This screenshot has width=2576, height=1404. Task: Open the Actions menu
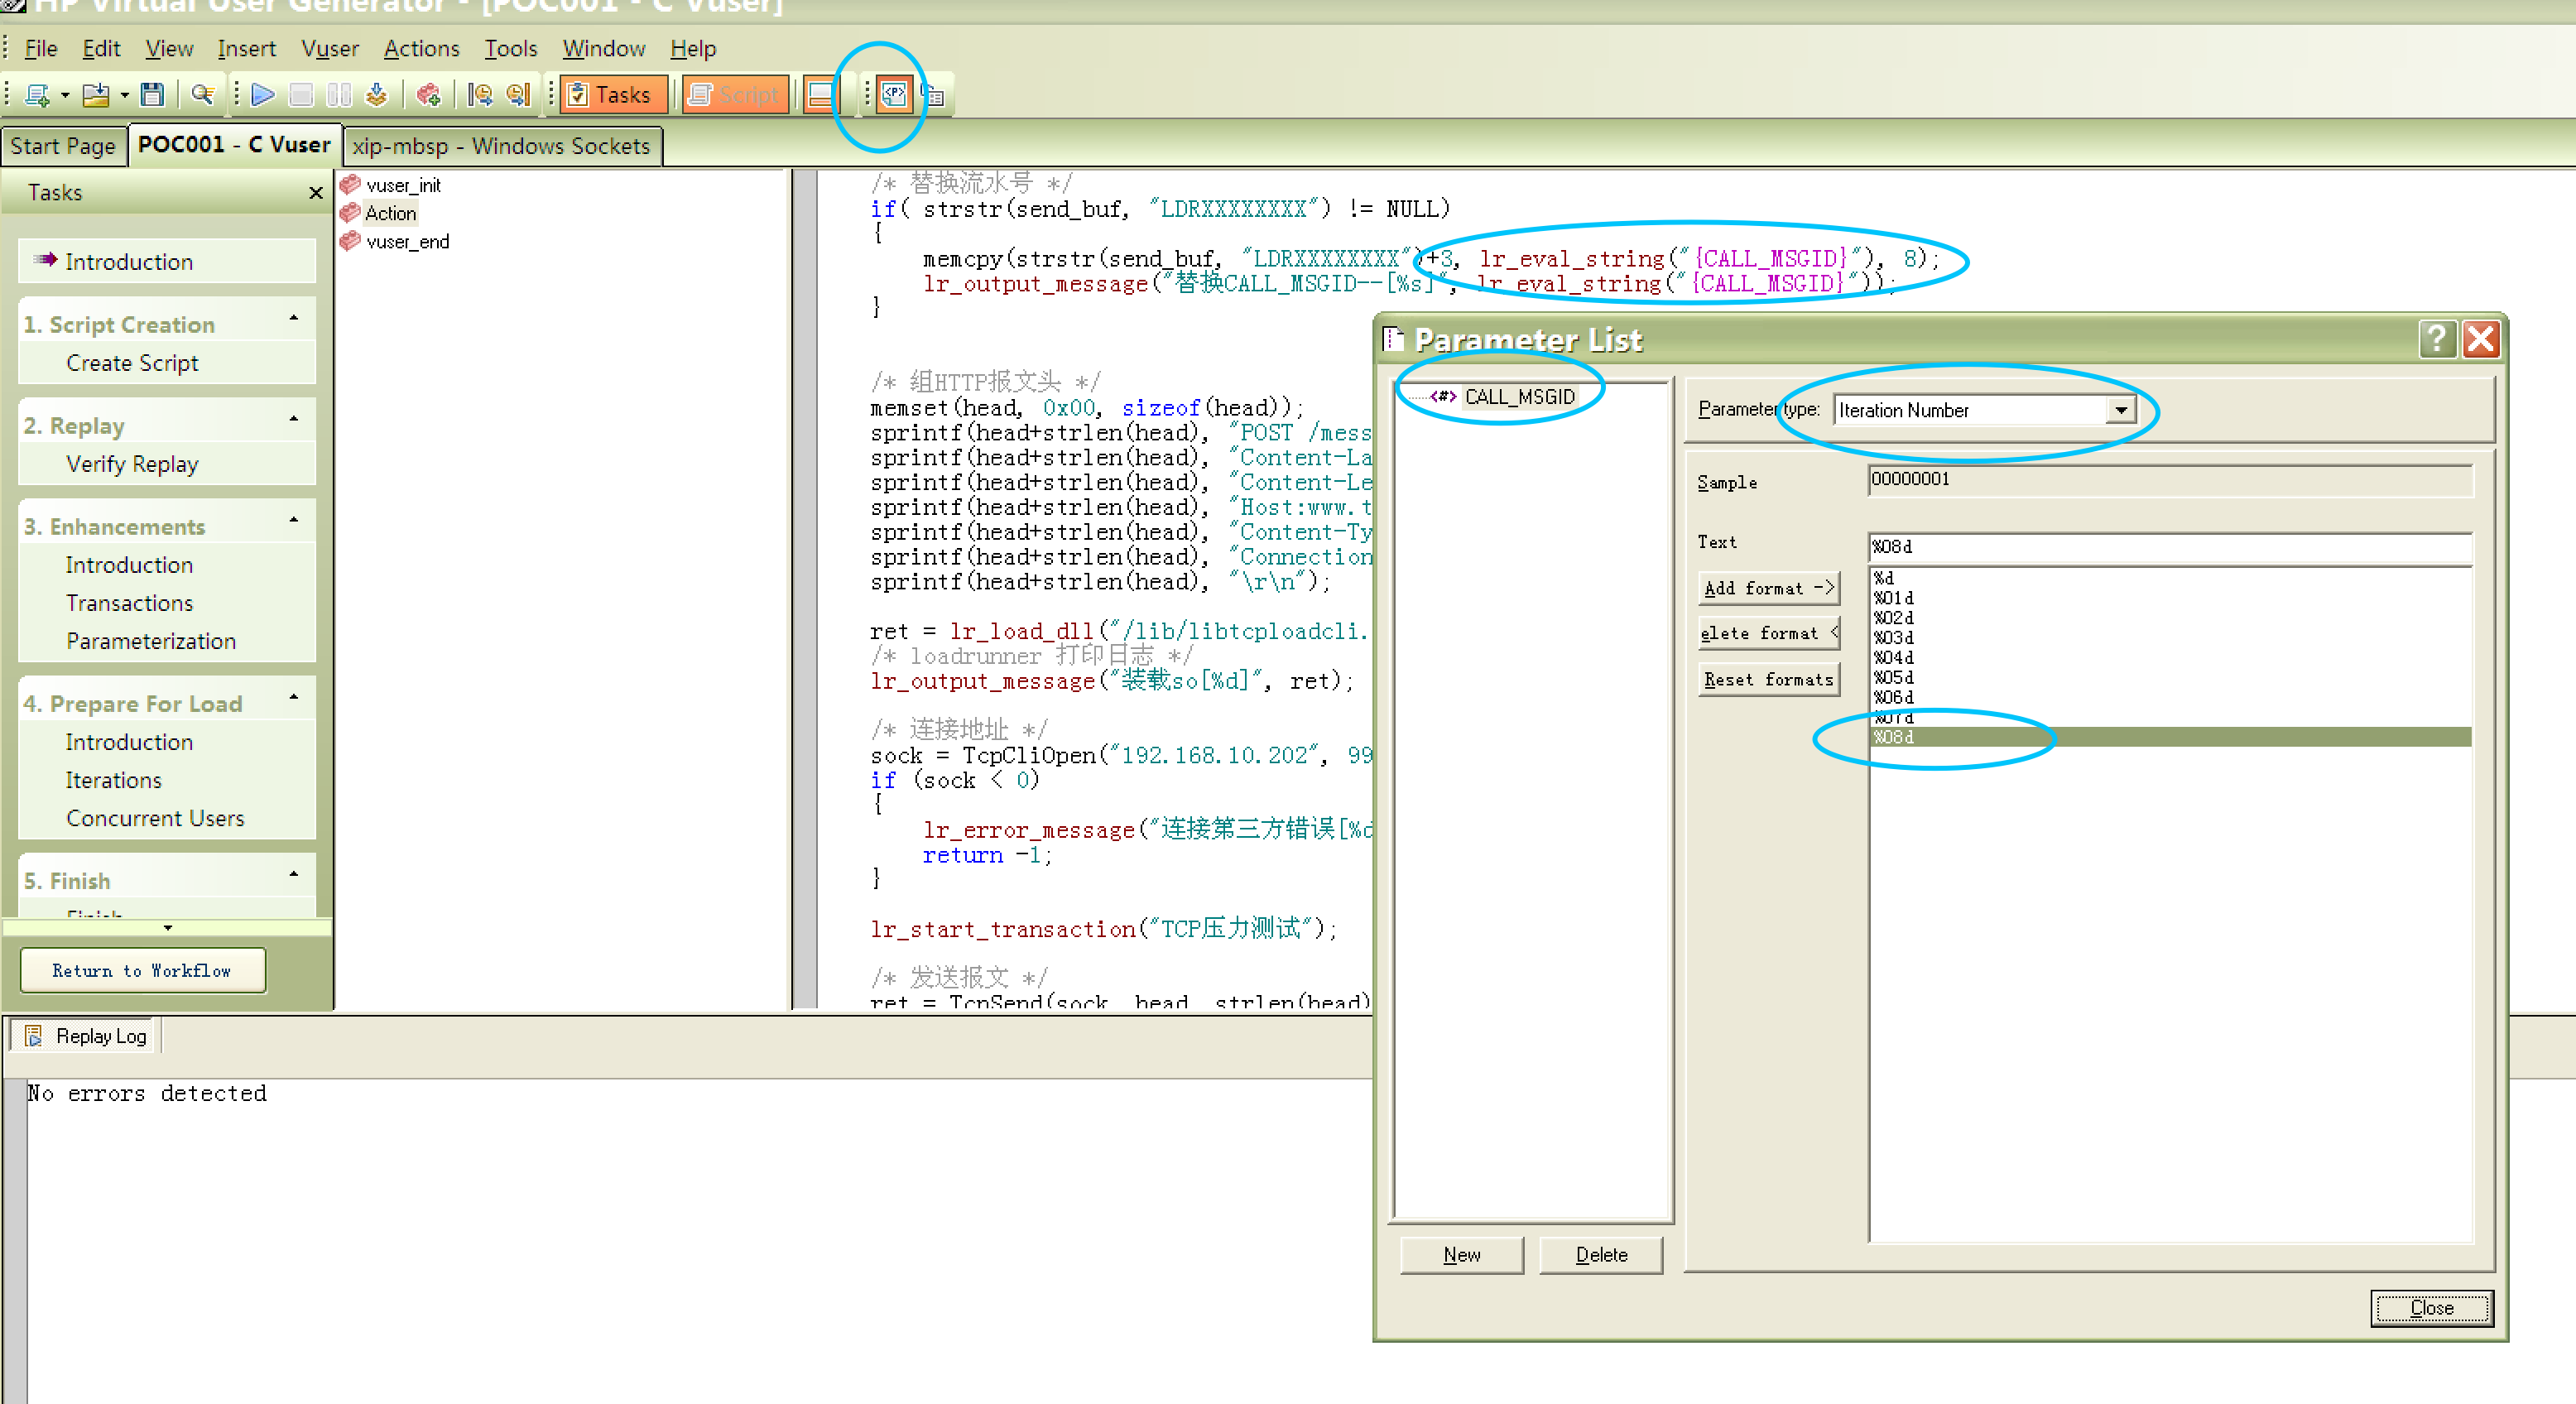click(421, 48)
